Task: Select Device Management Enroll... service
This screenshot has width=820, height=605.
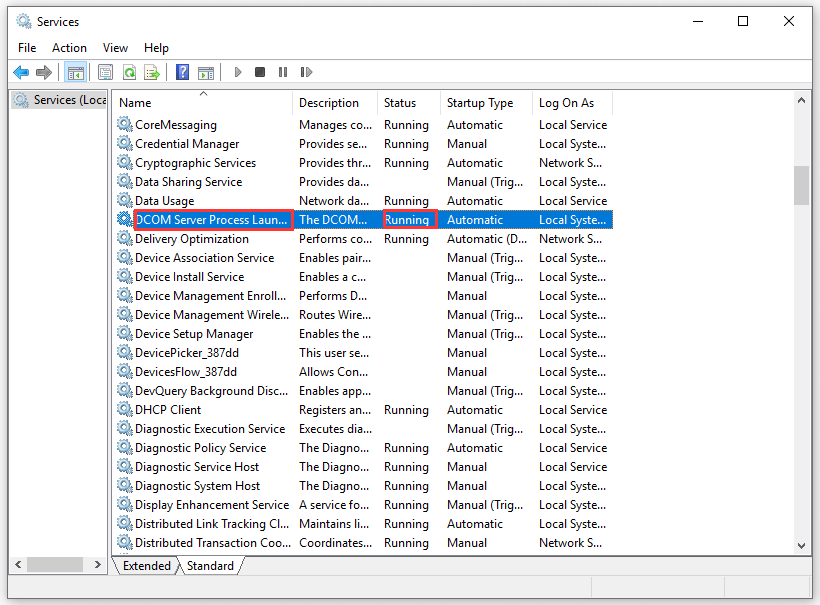Action: (364, 295)
